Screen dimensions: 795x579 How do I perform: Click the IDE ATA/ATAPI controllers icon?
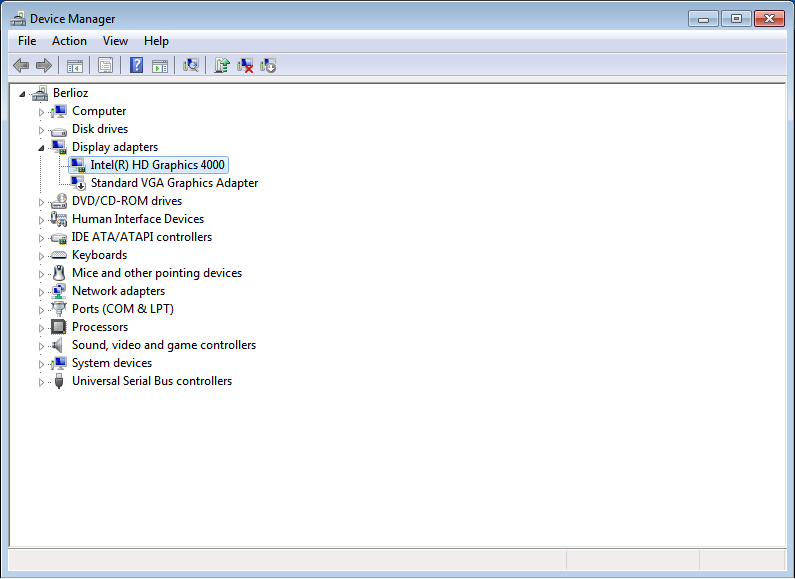coord(59,237)
